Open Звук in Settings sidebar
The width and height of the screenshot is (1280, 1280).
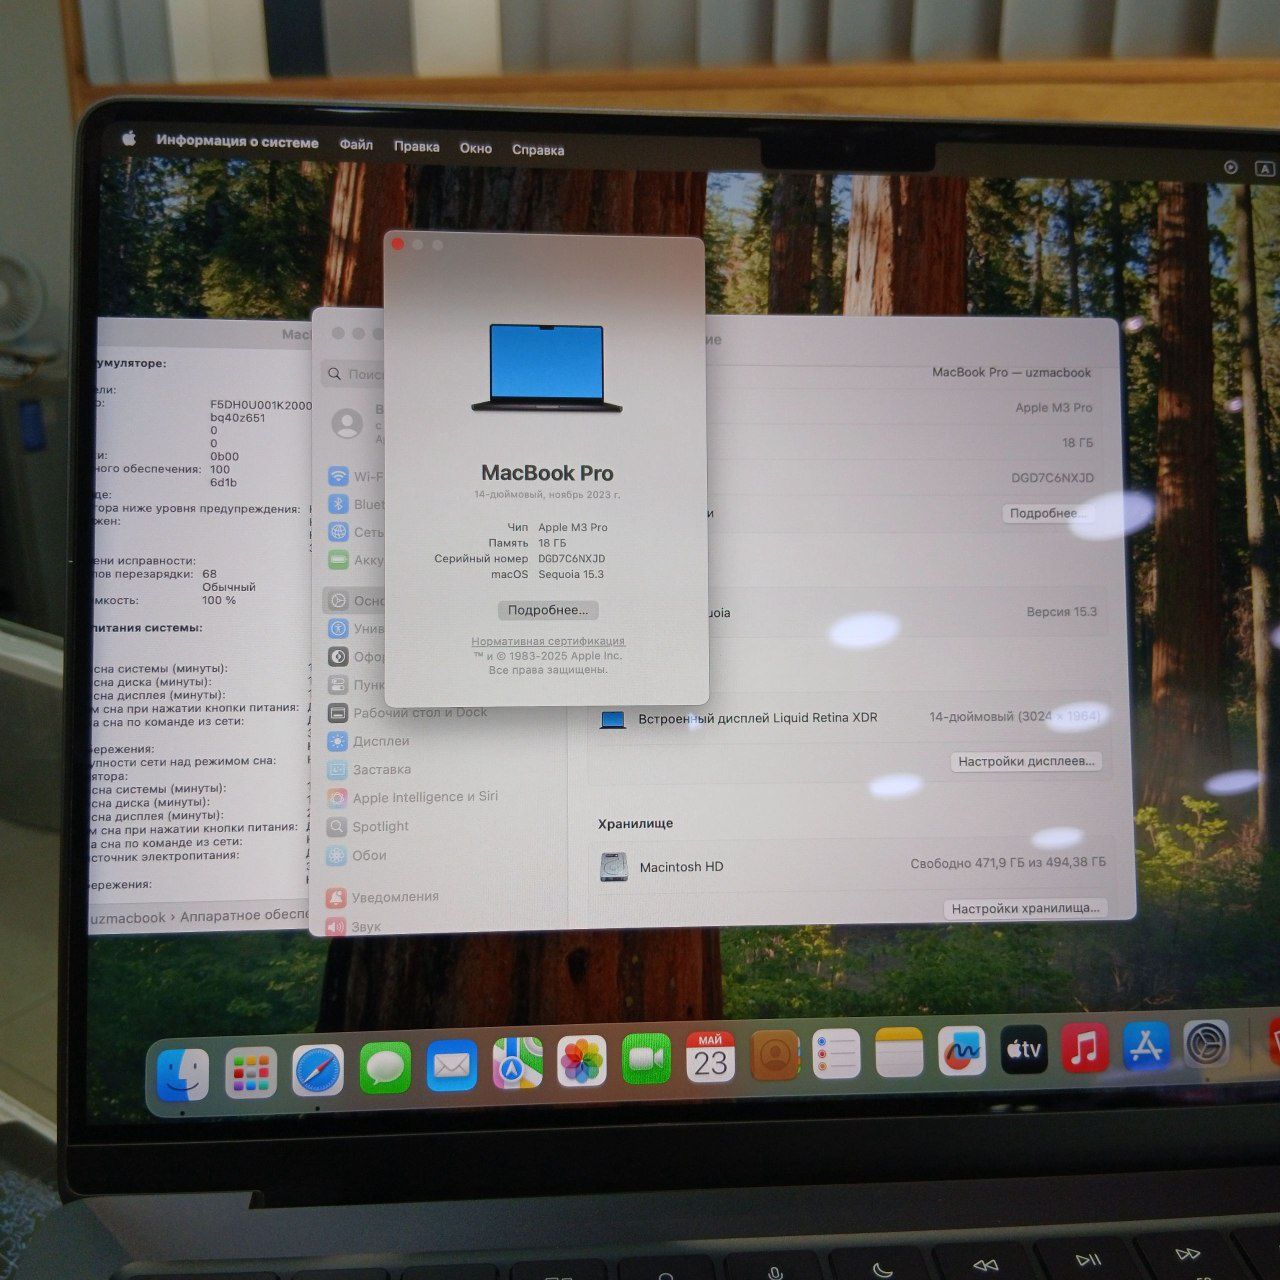354,926
